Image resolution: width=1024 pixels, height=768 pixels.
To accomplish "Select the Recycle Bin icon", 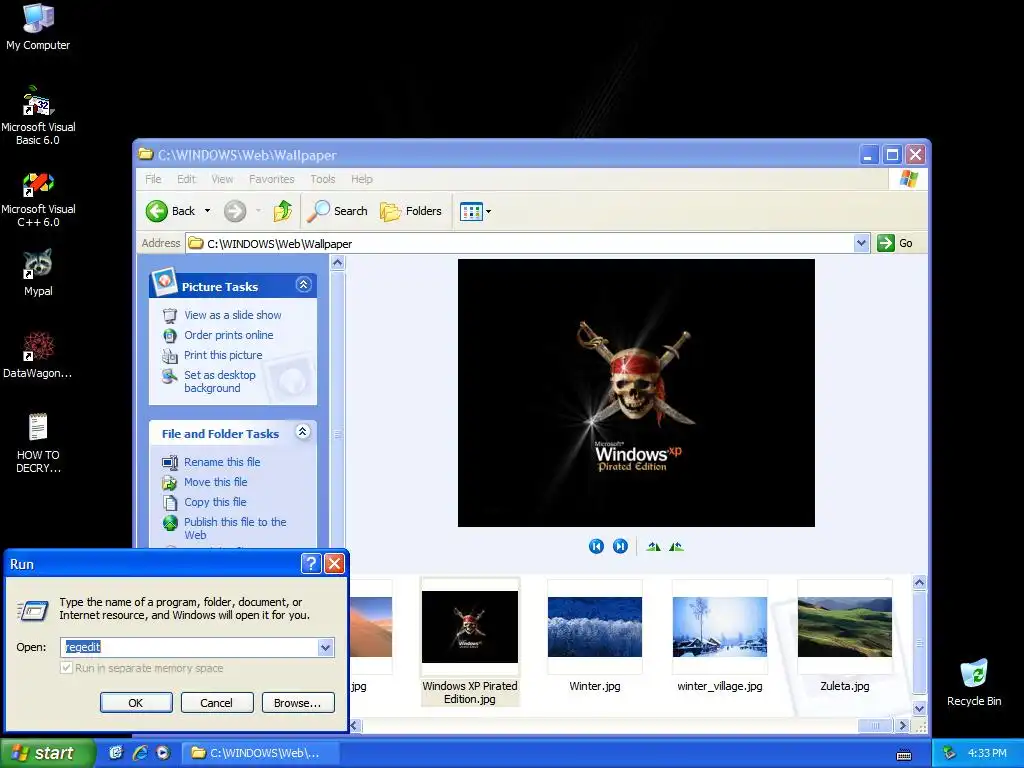I will pos(974,682).
